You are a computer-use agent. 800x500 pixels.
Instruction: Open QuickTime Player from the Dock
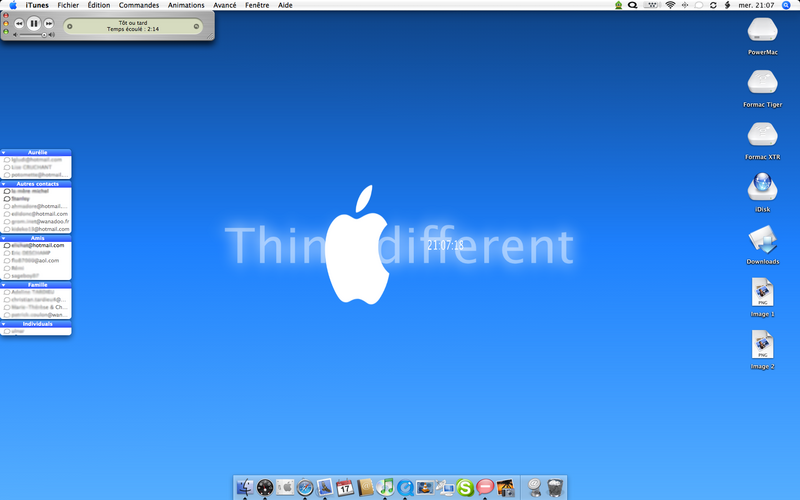tap(405, 488)
